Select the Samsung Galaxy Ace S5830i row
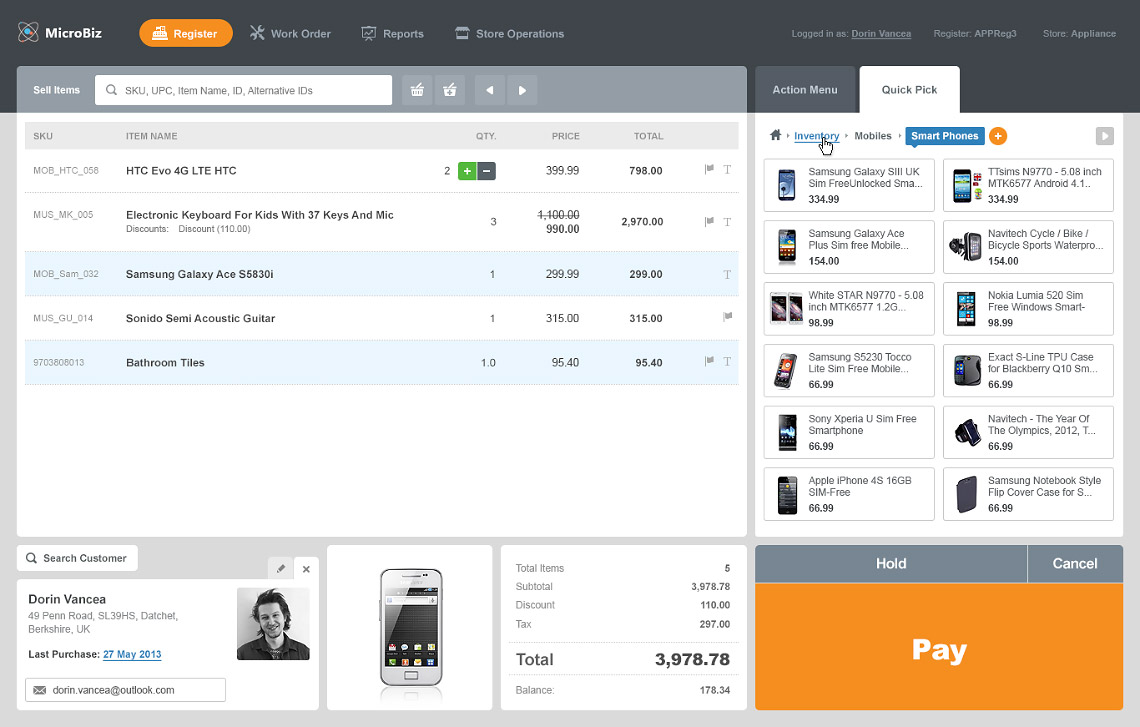Screen dimensions: 1140x727 [382, 274]
